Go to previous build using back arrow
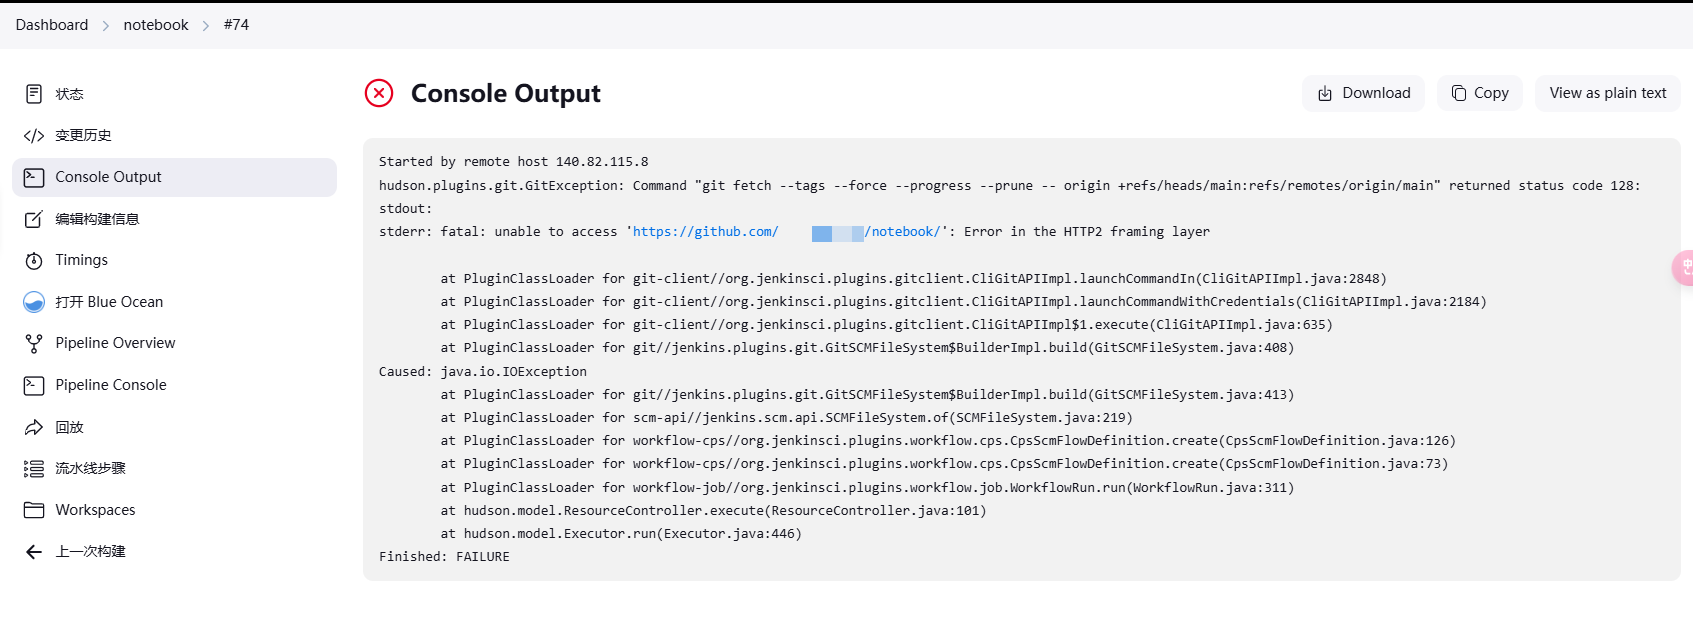This screenshot has height=625, width=1693. pyautogui.click(x=34, y=552)
